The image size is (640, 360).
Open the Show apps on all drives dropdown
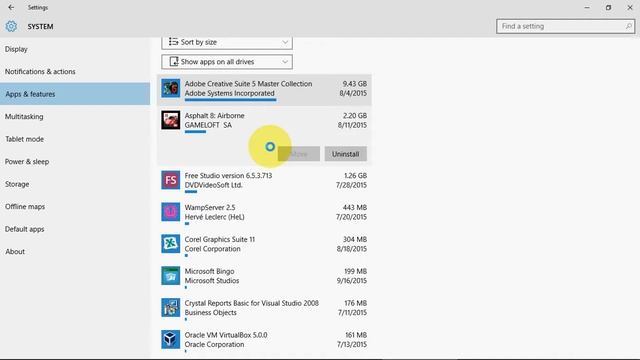coord(227,62)
